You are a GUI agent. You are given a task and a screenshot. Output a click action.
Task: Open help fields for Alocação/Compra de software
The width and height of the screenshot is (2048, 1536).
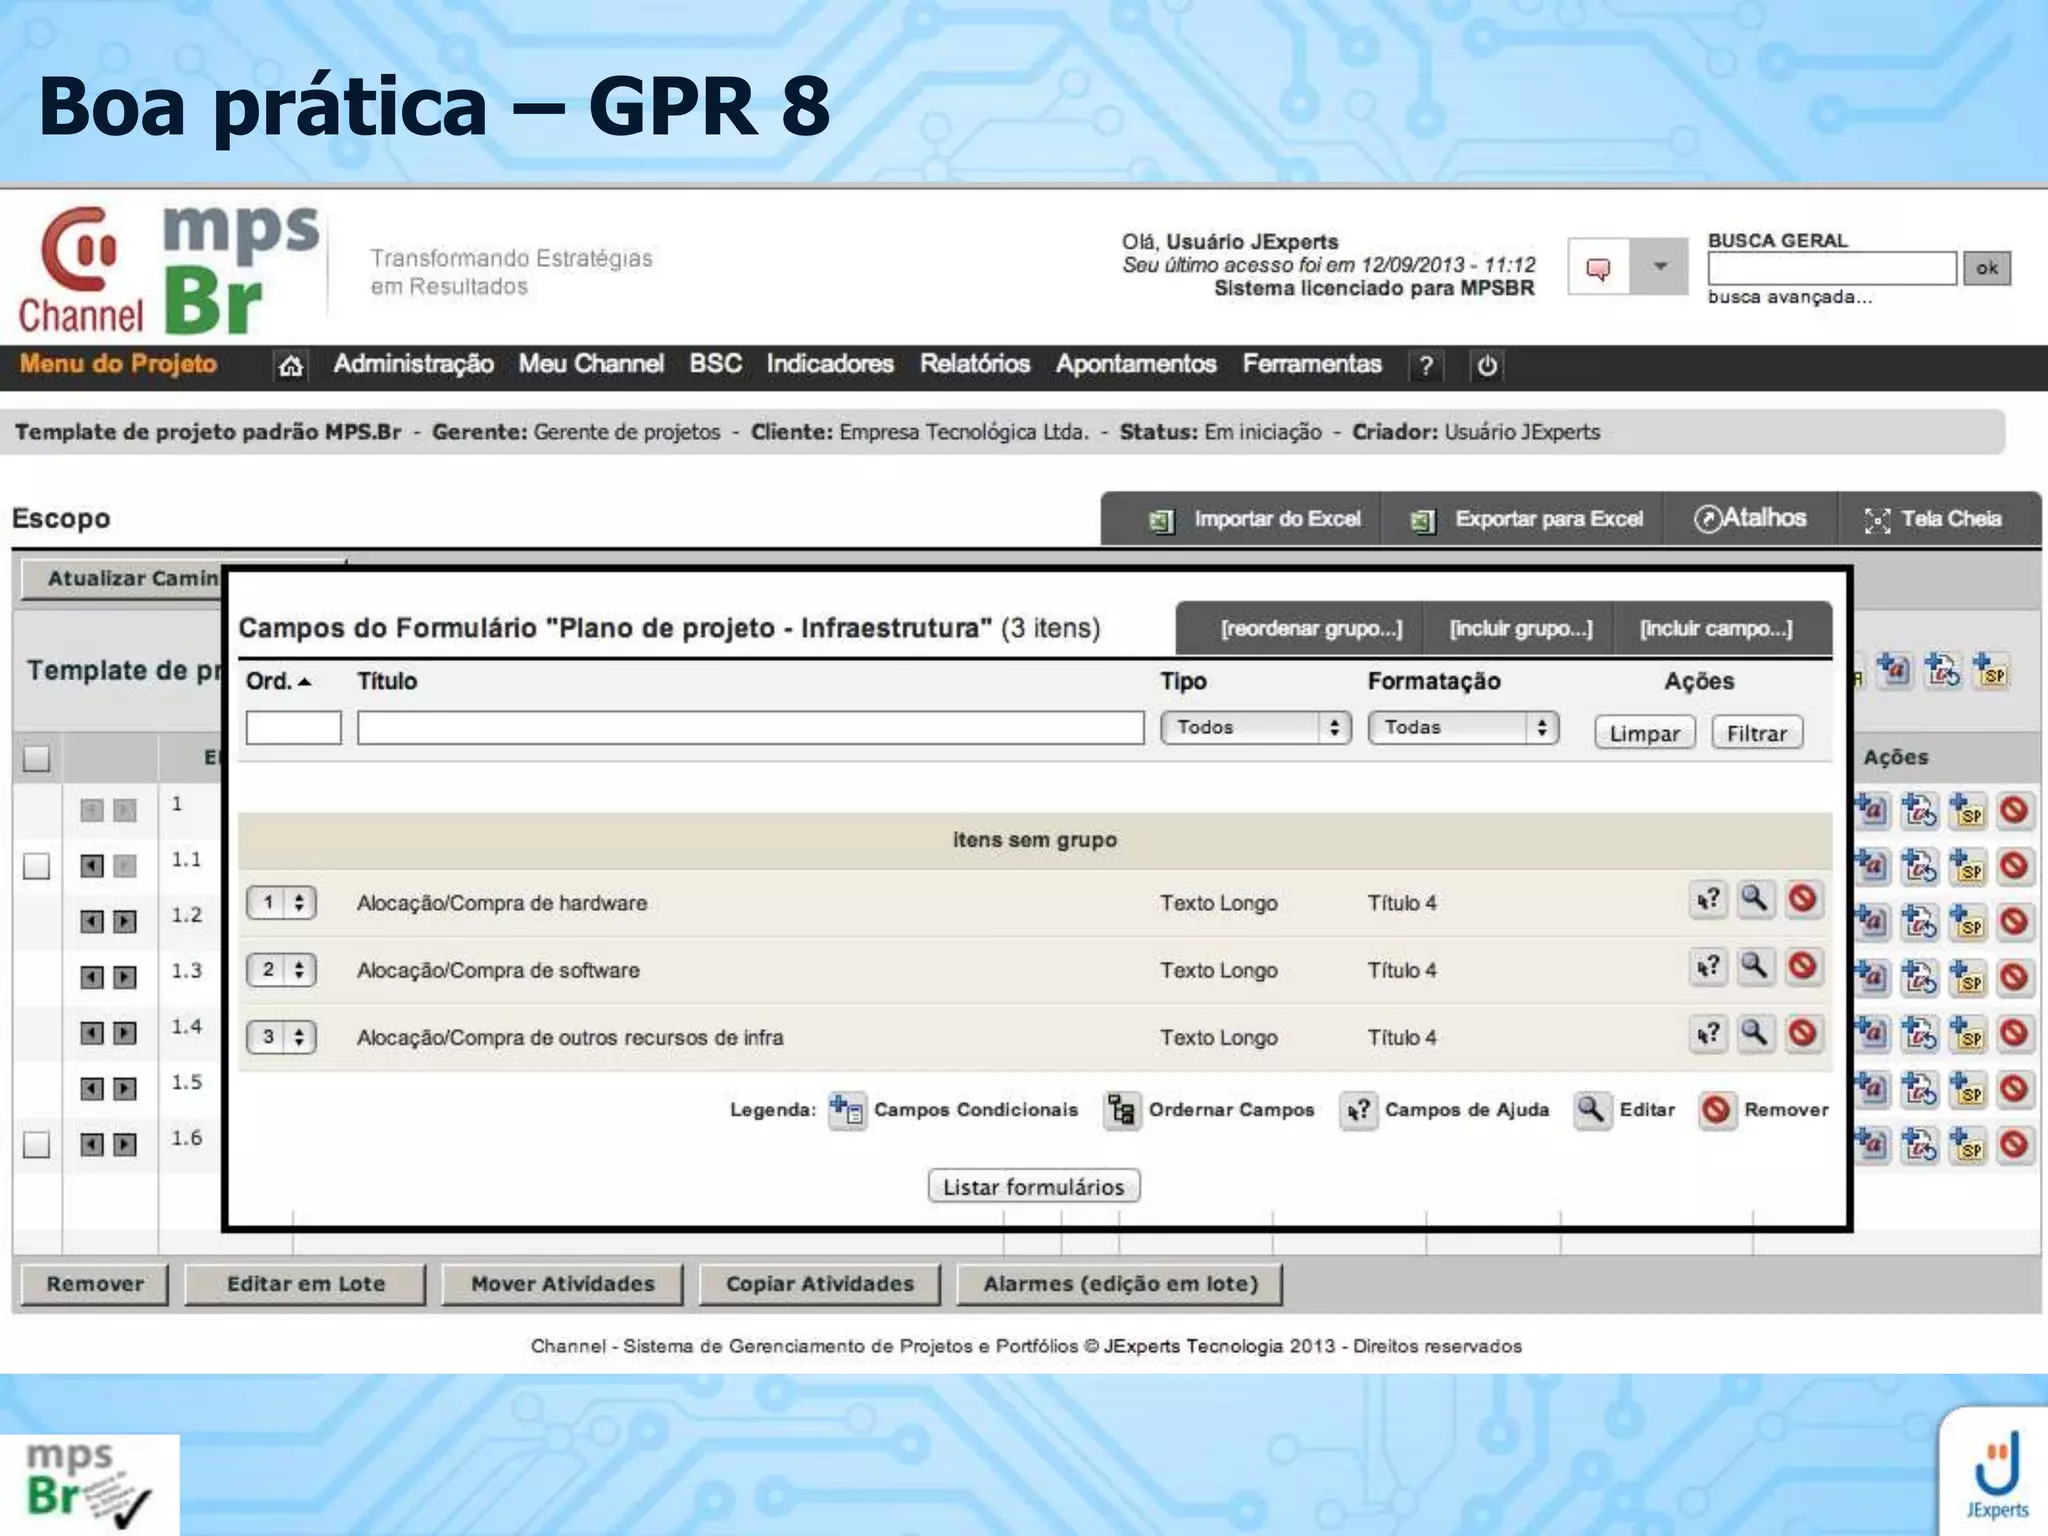1709,967
